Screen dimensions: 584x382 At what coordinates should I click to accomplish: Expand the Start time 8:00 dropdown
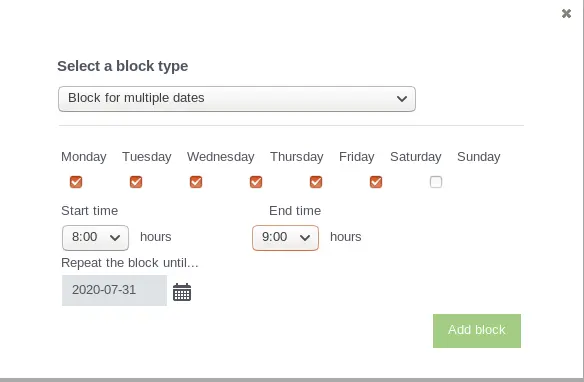point(95,238)
